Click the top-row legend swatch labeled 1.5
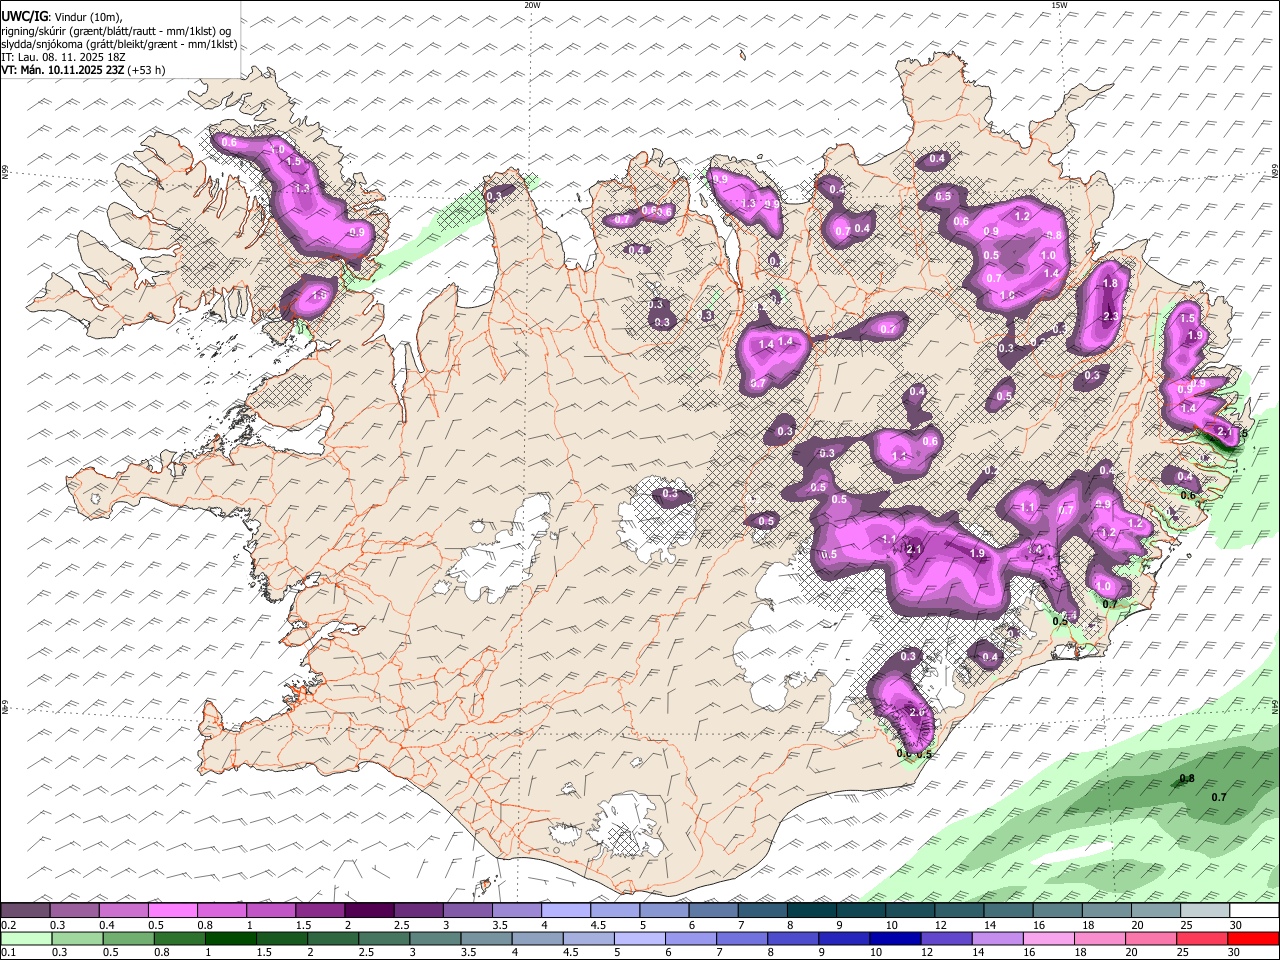Screen dimensions: 1280x960 [320, 910]
